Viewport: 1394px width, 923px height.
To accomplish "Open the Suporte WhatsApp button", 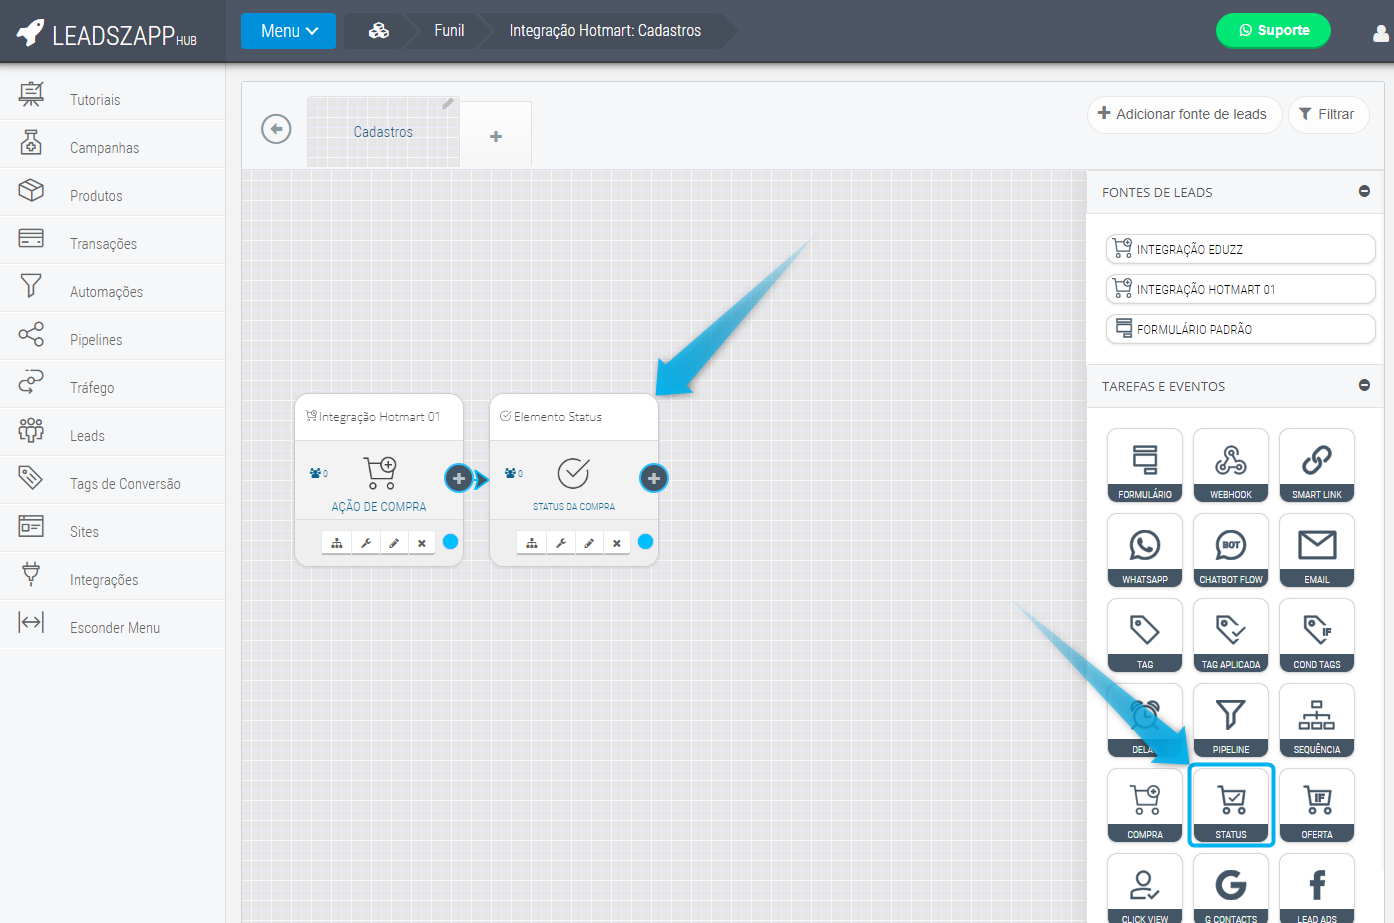I will pyautogui.click(x=1272, y=30).
